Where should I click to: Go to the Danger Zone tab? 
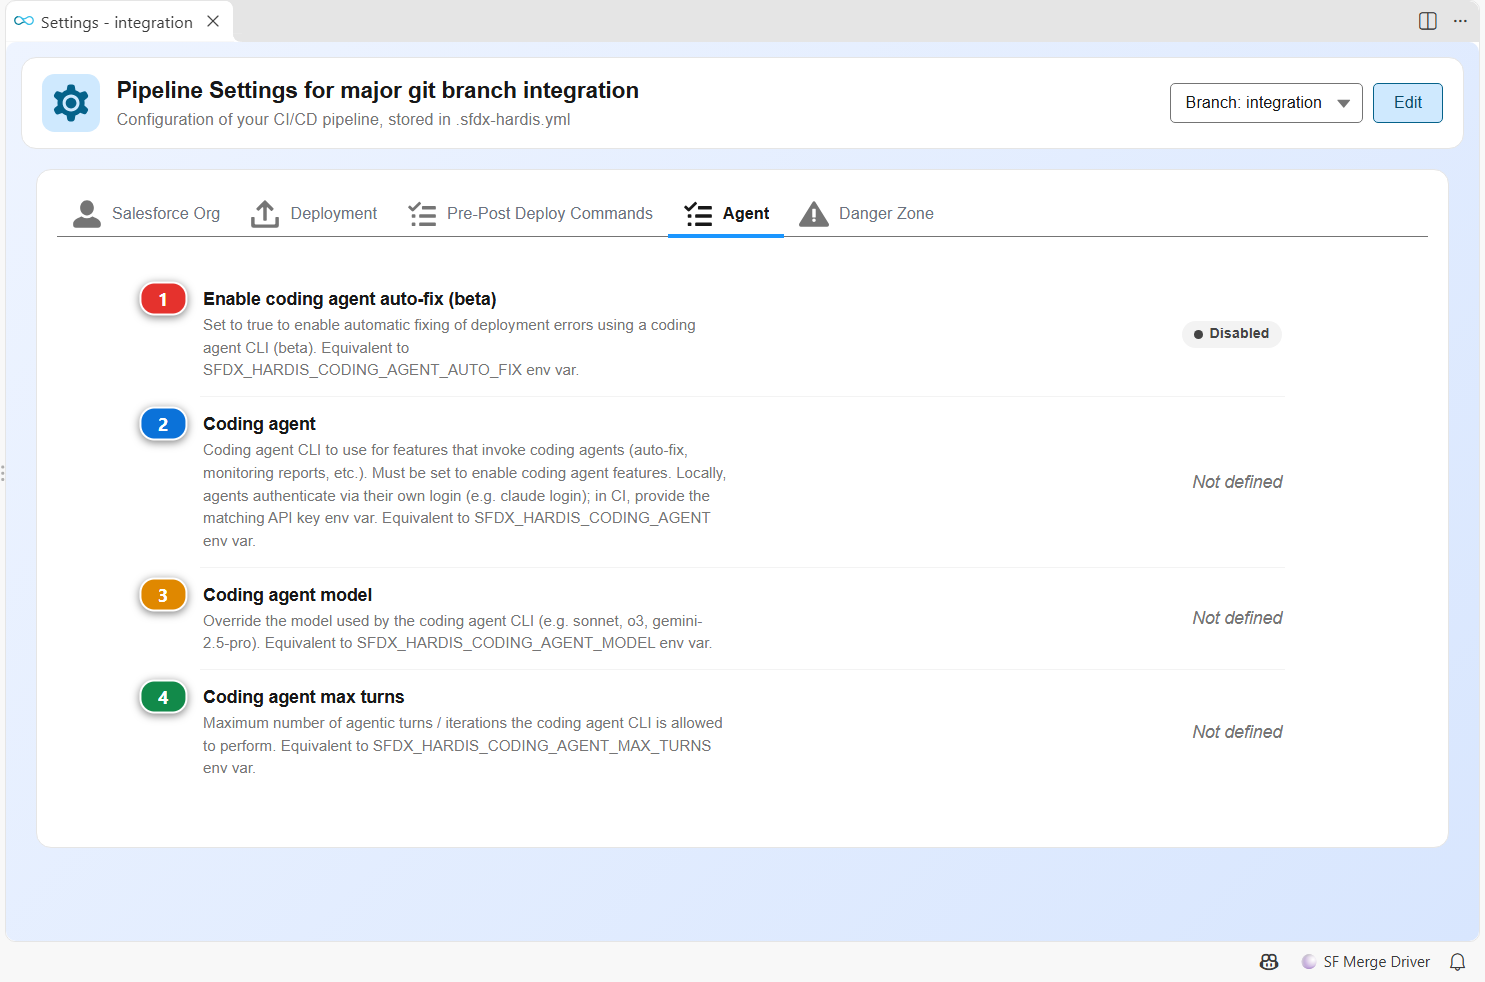[867, 213]
